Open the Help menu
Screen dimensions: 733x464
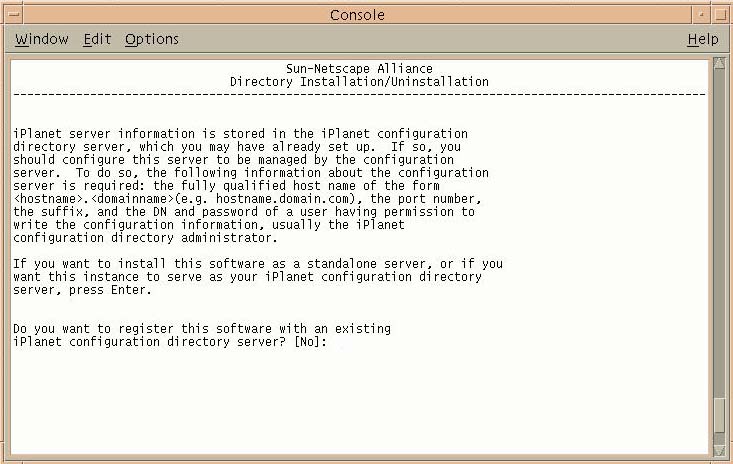coord(703,39)
